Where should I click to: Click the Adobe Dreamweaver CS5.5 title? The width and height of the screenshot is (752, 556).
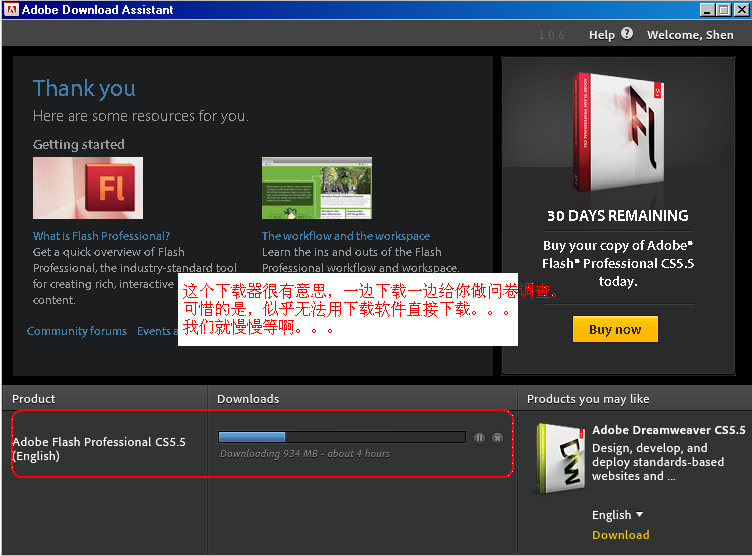click(669, 430)
